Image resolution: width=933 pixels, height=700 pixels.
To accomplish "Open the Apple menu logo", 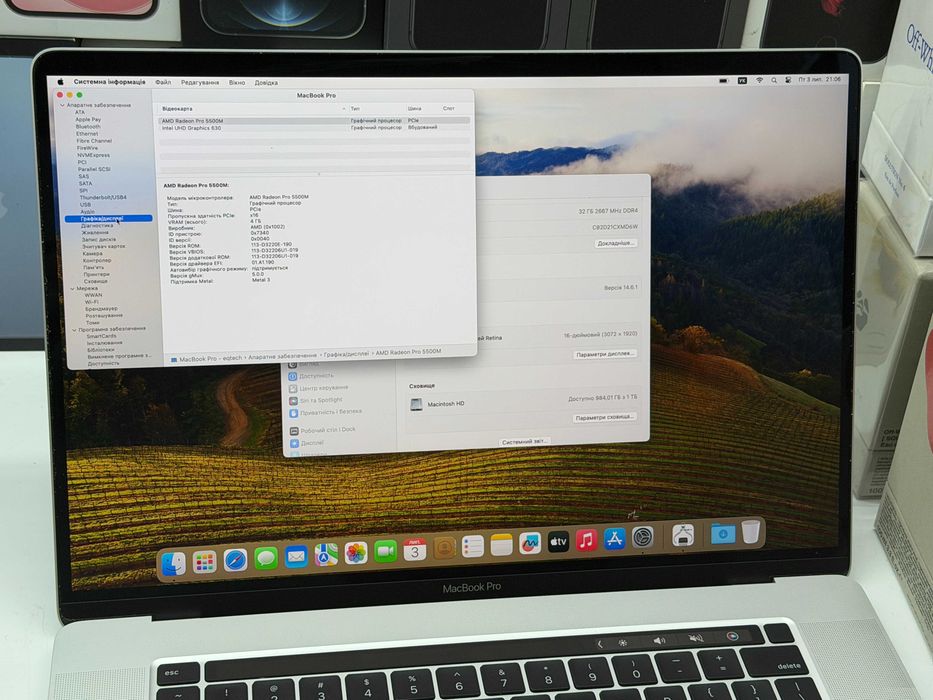I will (x=60, y=82).
